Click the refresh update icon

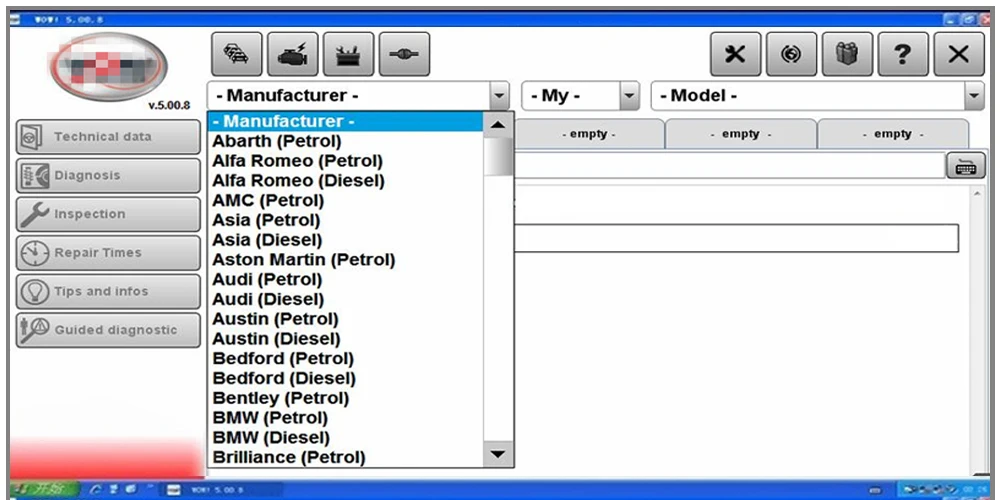pyautogui.click(x=791, y=55)
